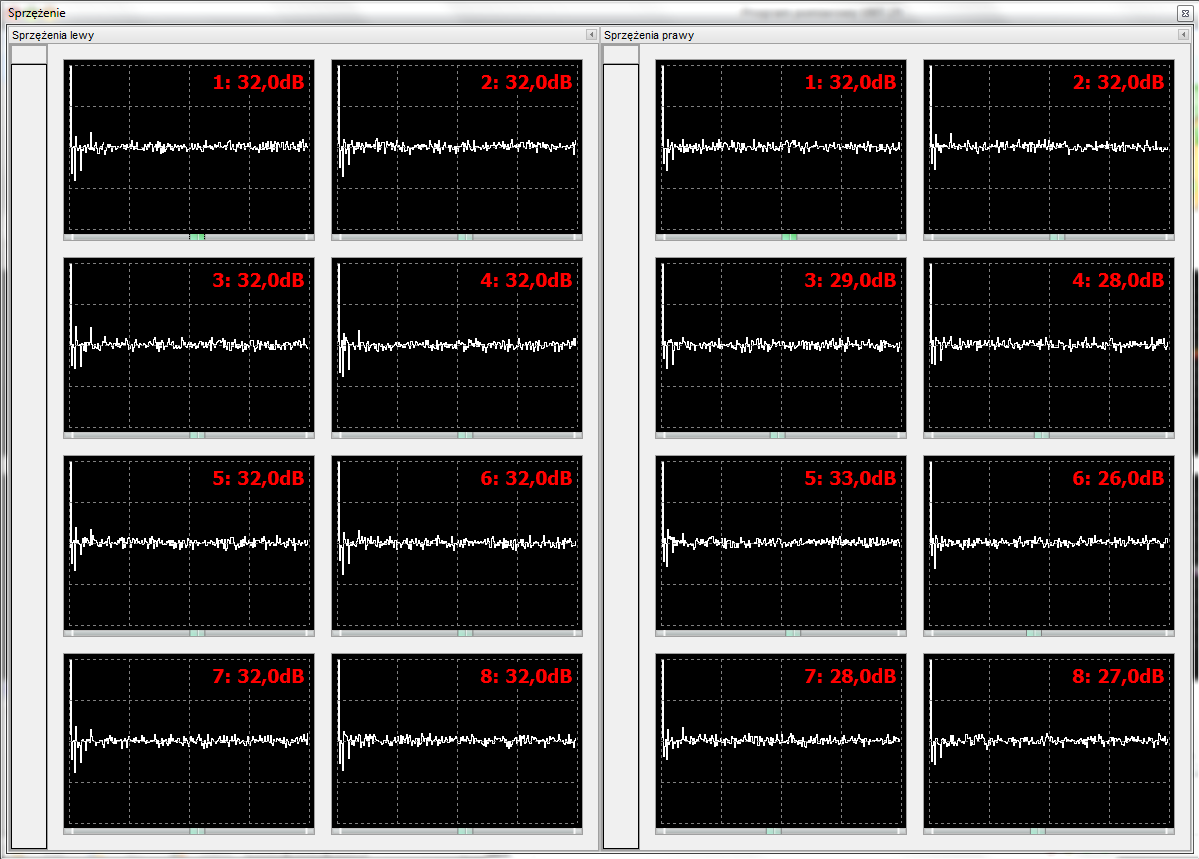The image size is (1199, 859).
Task: Click slider thumb under right graph 7
Action: coord(773,831)
